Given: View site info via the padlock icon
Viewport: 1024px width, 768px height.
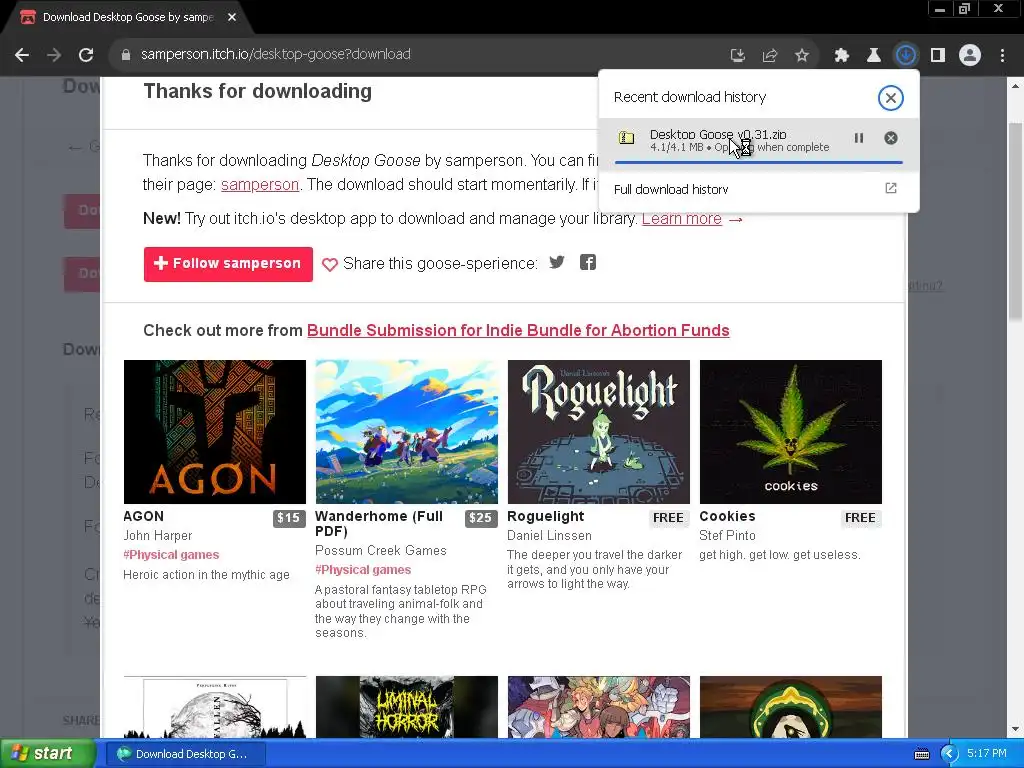Looking at the screenshot, I should point(126,55).
